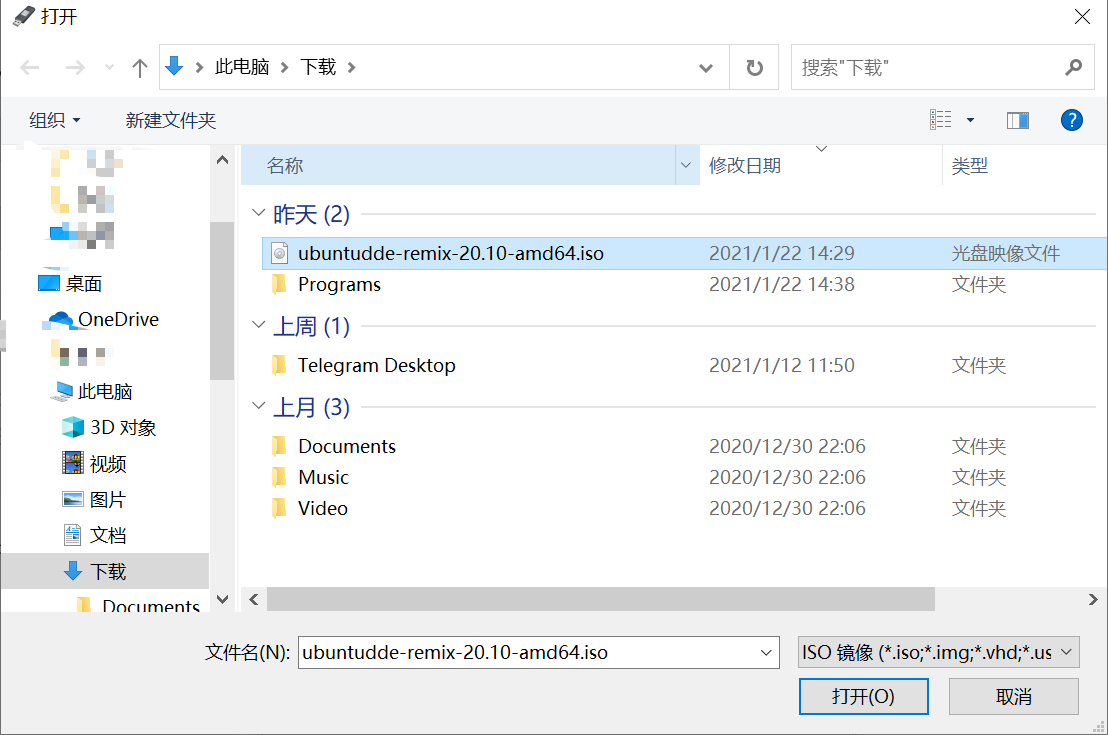The height and width of the screenshot is (735, 1108).
Task: Click the 打开 button
Action: (863, 696)
